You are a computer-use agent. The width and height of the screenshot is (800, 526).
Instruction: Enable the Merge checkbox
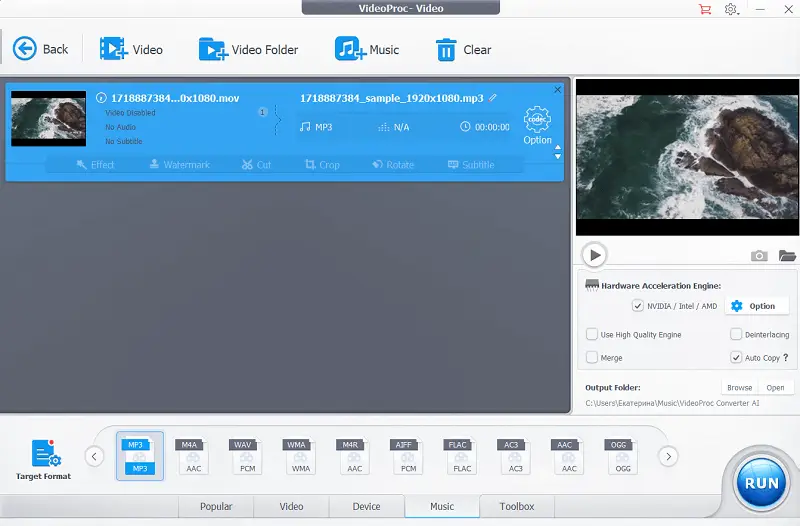click(592, 357)
